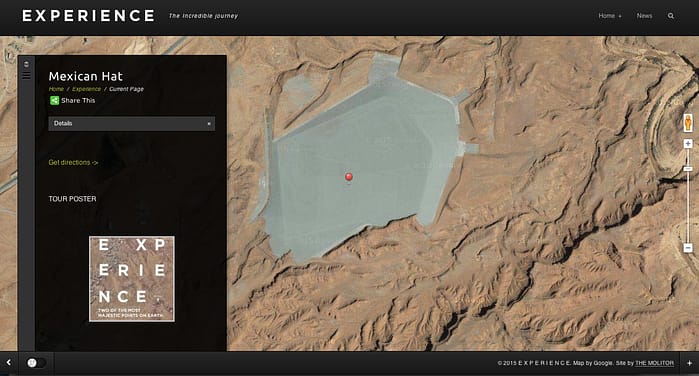Go to Home breadcrumb link
The width and height of the screenshot is (699, 376).
[56, 89]
